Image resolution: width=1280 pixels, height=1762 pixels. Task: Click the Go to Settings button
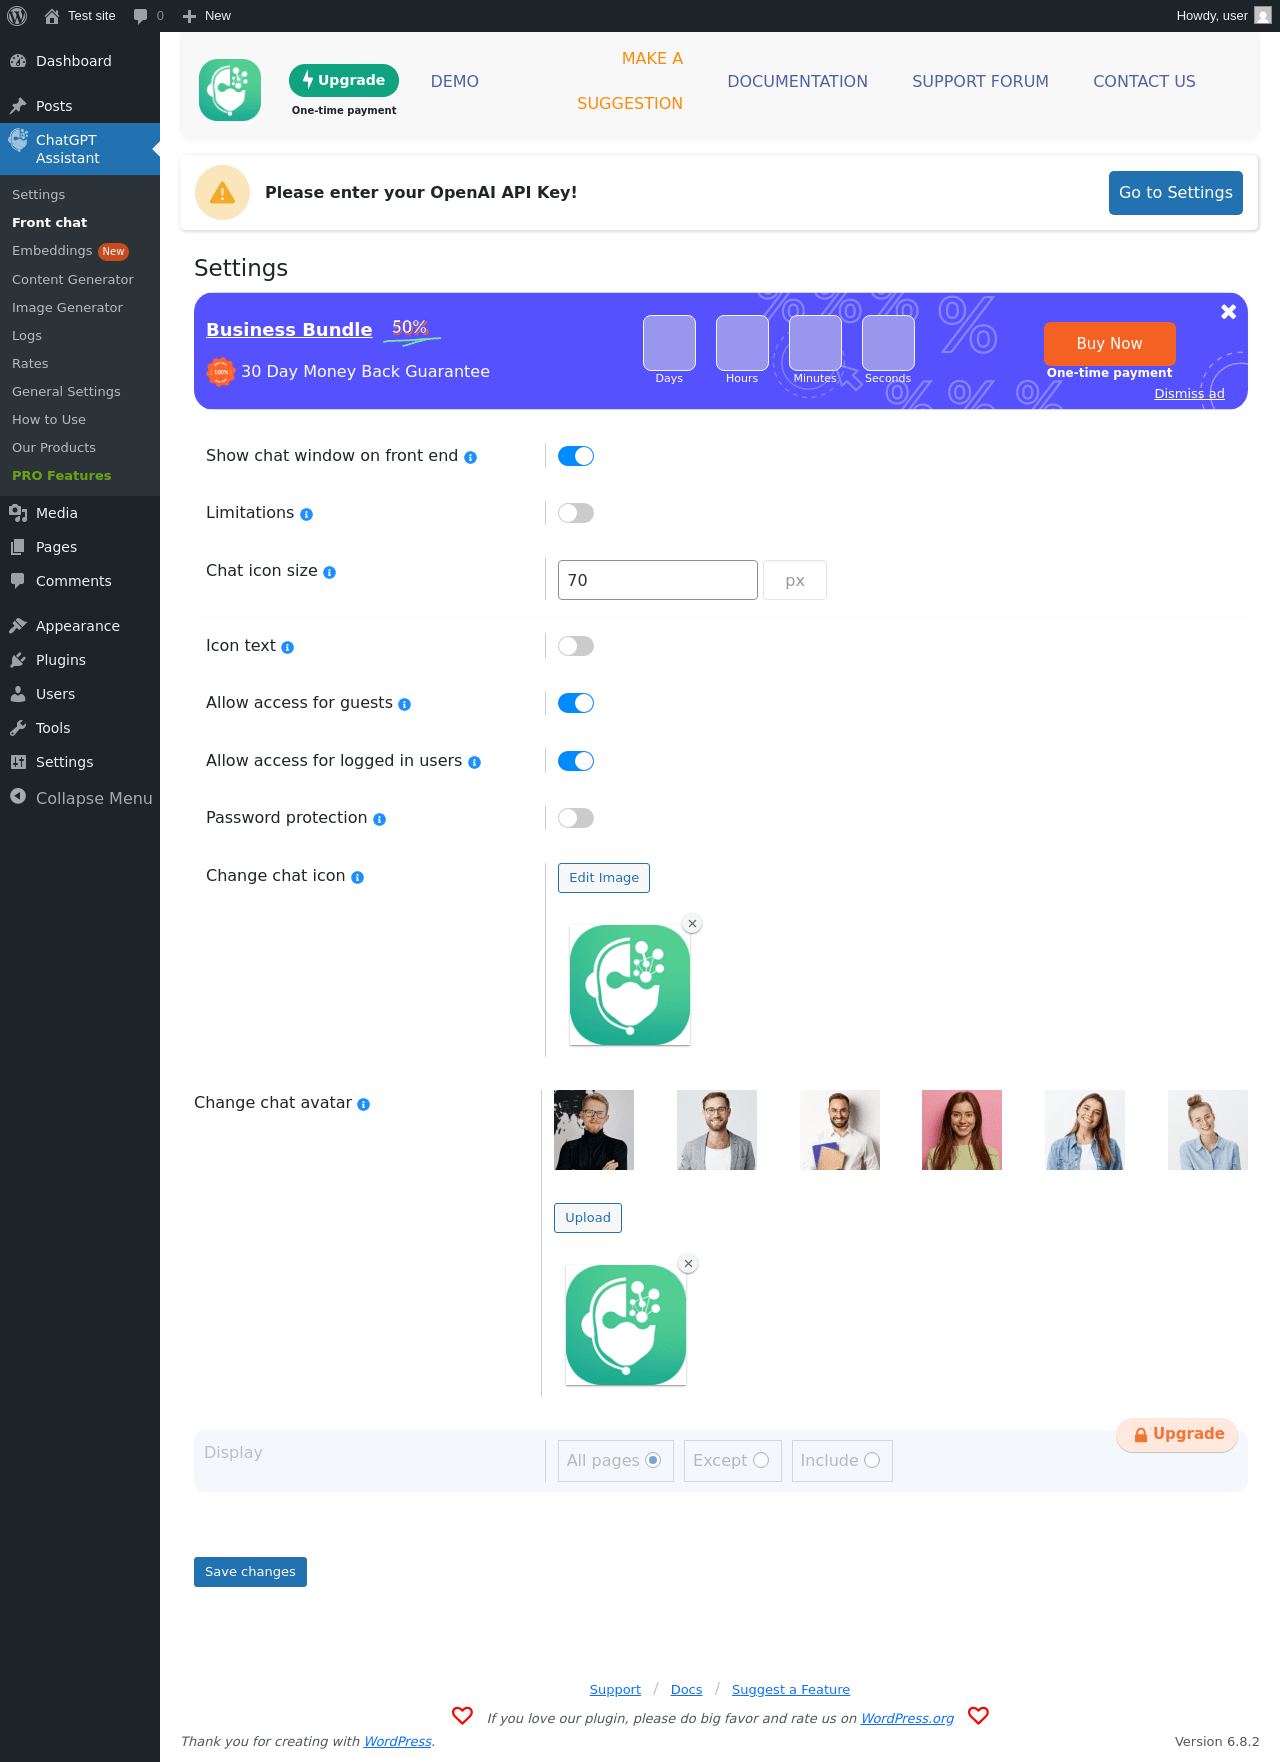pyautogui.click(x=1176, y=193)
